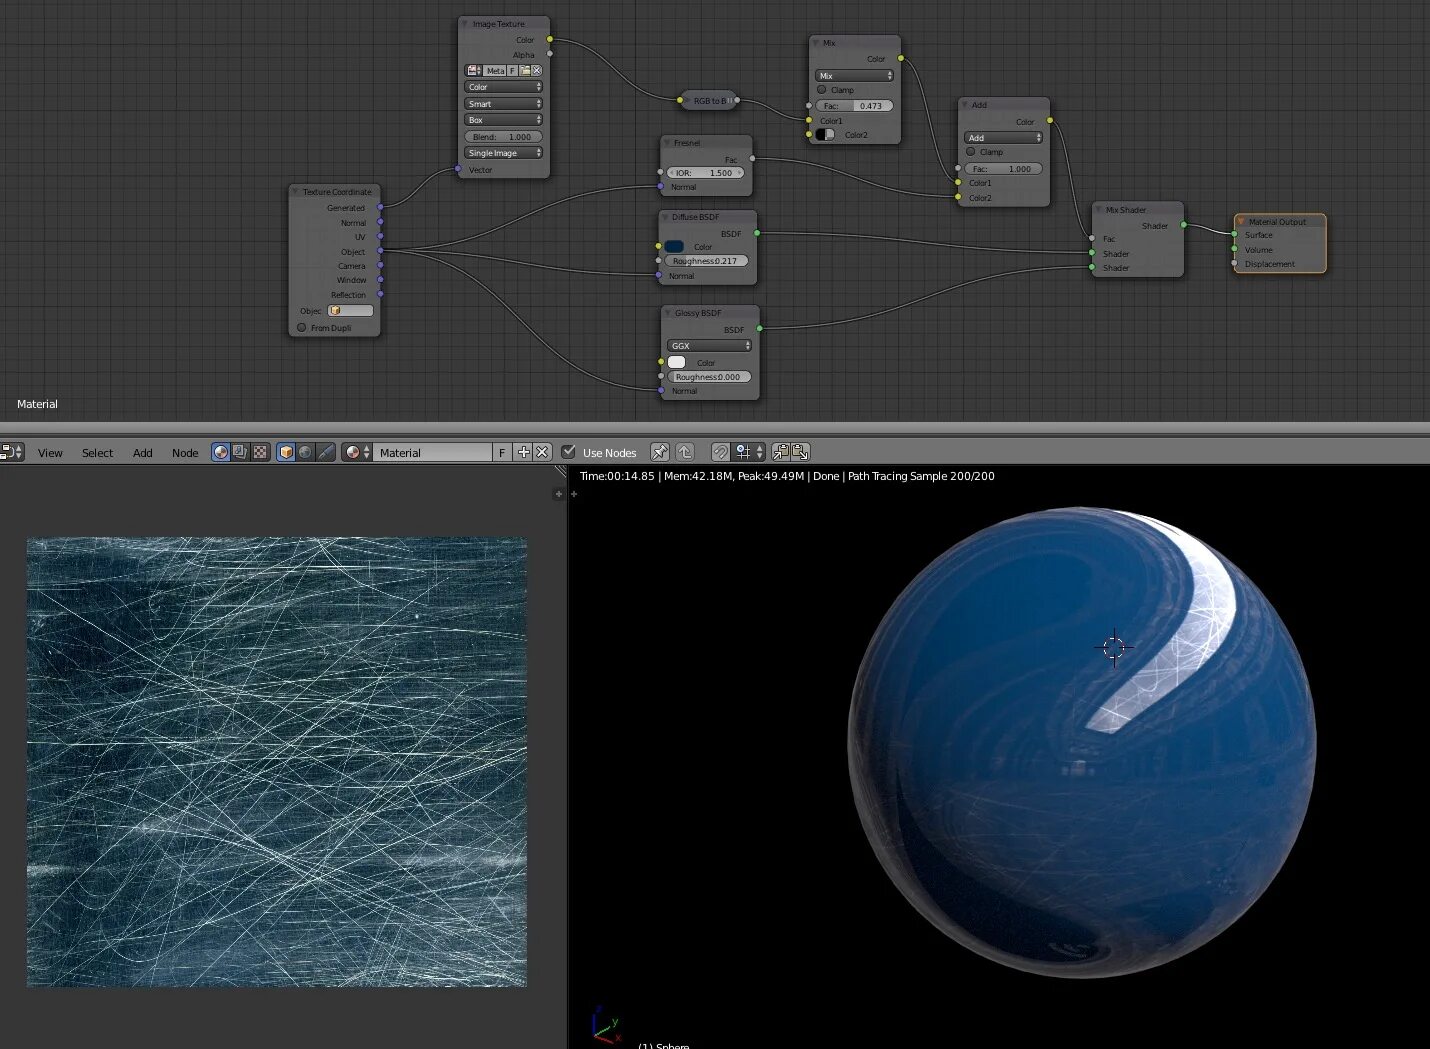The width and height of the screenshot is (1430, 1049).
Task: Adjust the Add node Fac 1.000 slider
Action: tap(1003, 169)
